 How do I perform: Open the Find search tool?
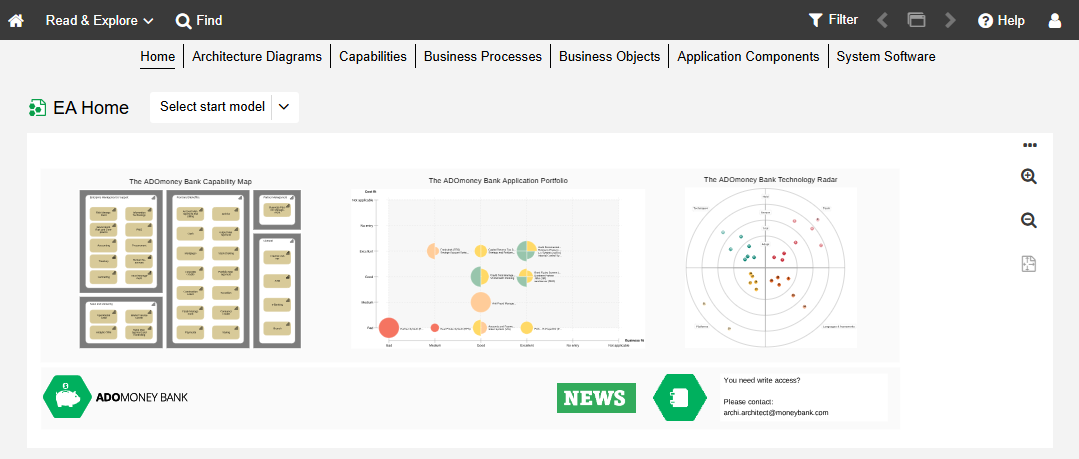[x=199, y=20]
